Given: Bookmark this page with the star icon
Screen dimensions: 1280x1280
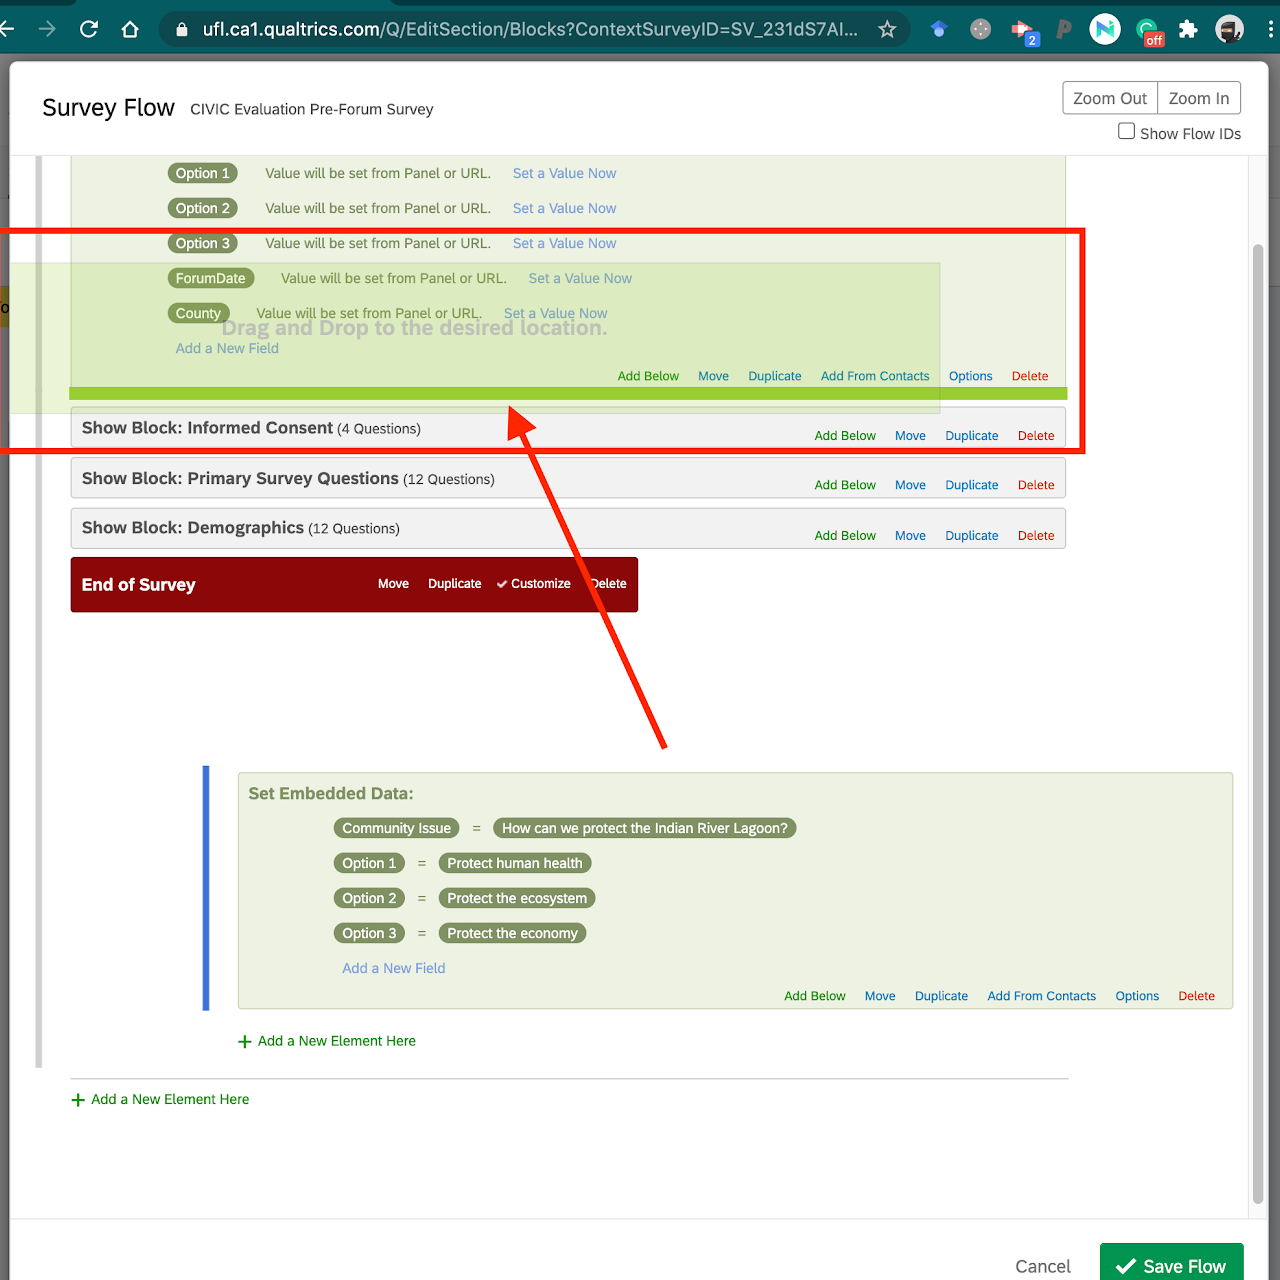Looking at the screenshot, I should click(x=887, y=29).
